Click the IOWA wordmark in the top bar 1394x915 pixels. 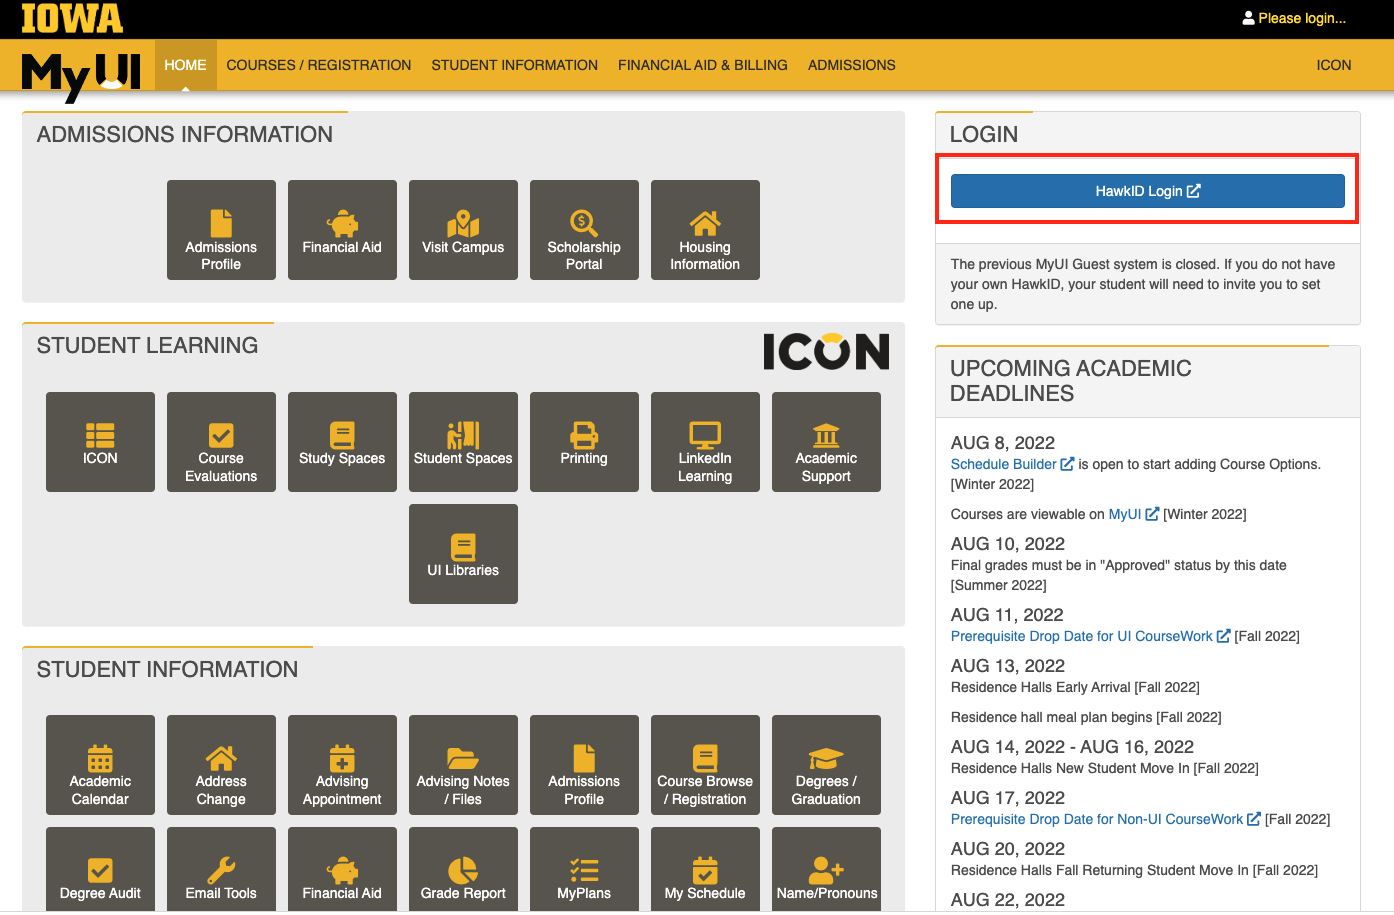coord(72,18)
